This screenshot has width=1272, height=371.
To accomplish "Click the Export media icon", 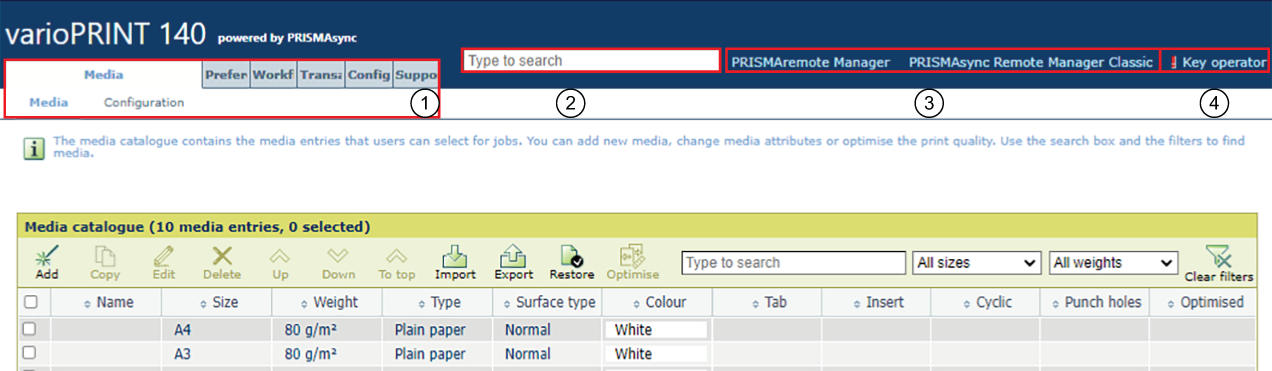I will click(x=514, y=255).
